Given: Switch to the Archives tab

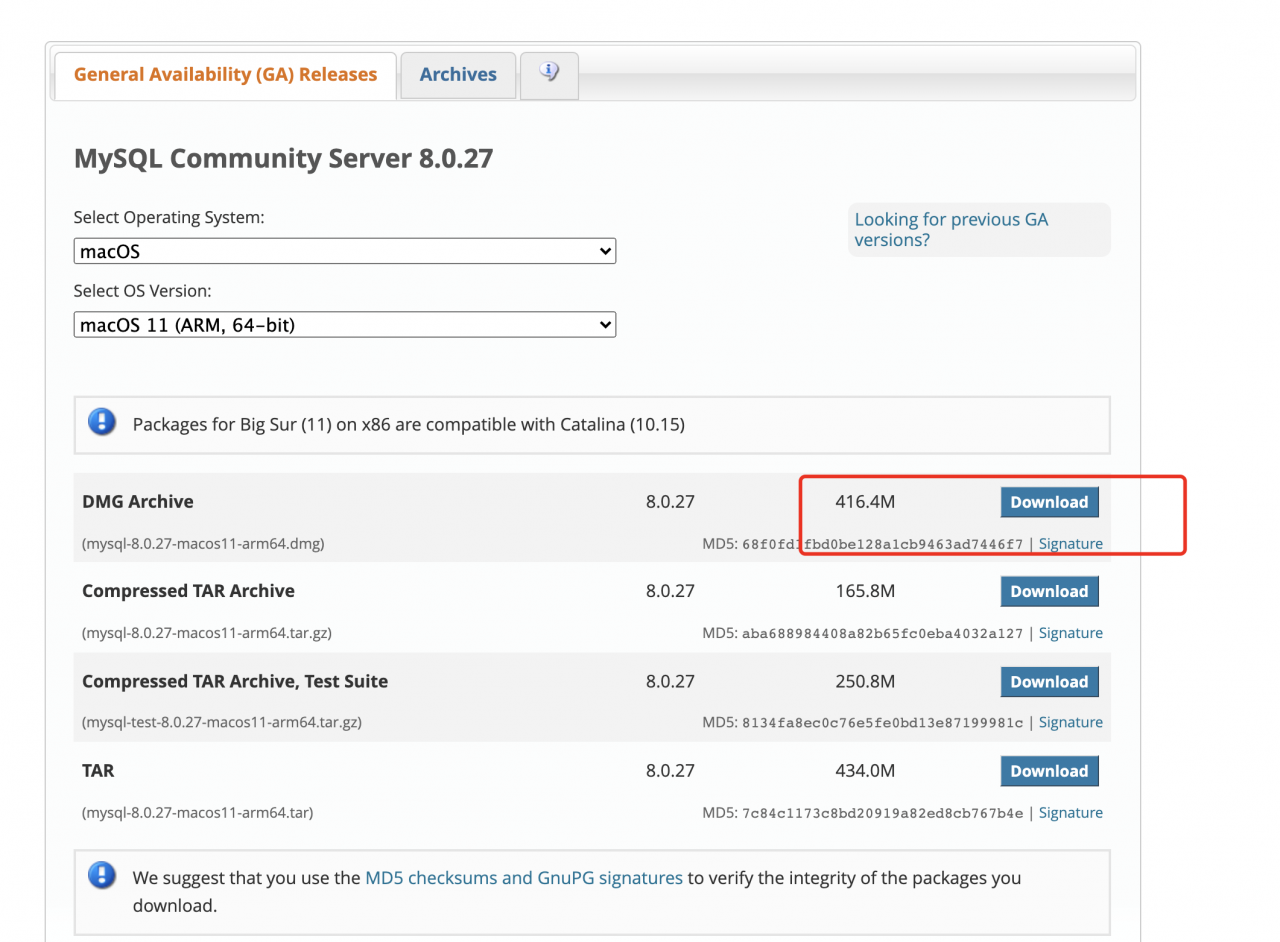Looking at the screenshot, I should tap(458, 75).
